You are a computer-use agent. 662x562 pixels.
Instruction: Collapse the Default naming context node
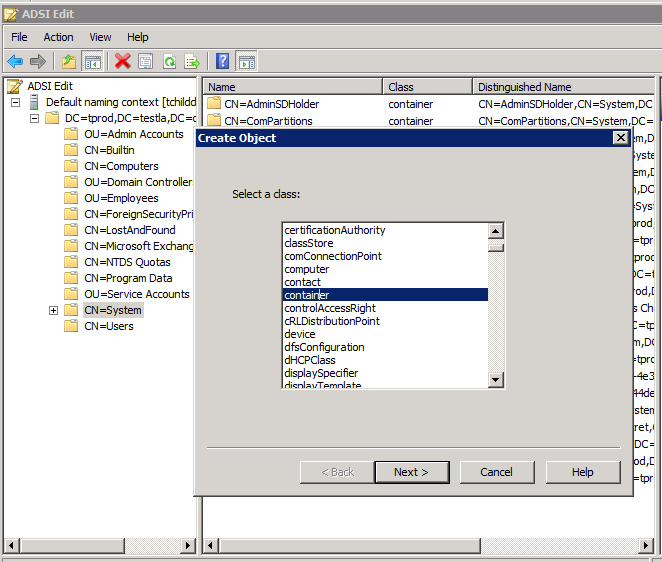click(16, 103)
